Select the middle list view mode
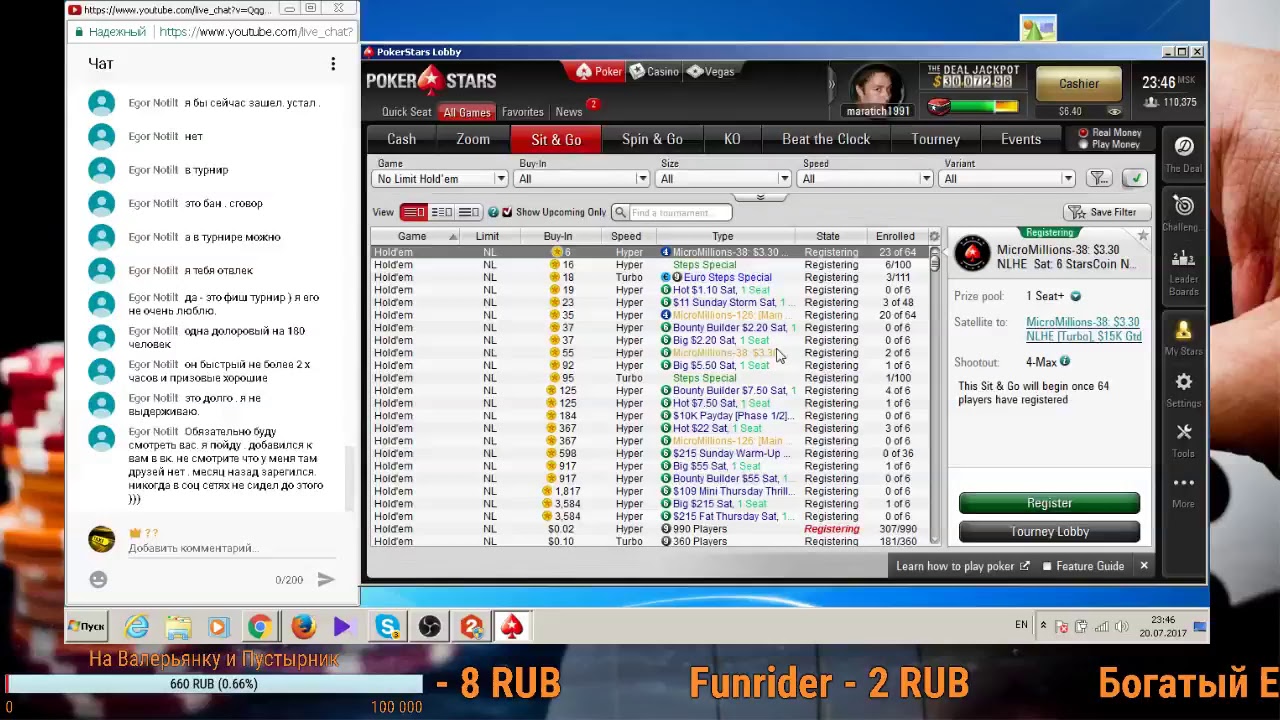The image size is (1280, 720). [x=441, y=212]
